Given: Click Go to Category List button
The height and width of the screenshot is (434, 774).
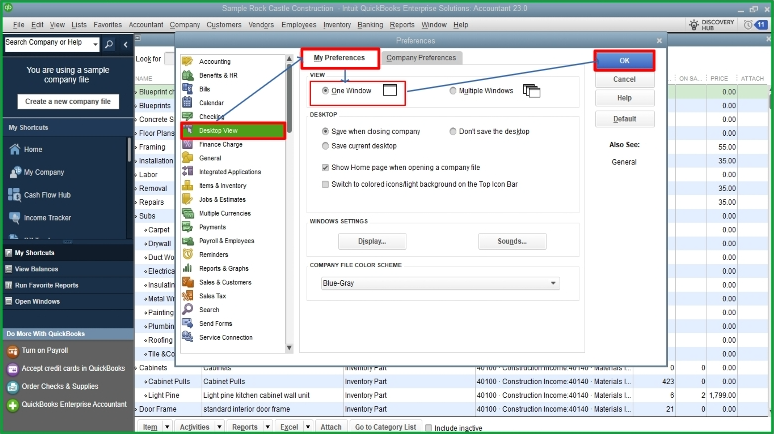Looking at the screenshot, I should point(386,427).
